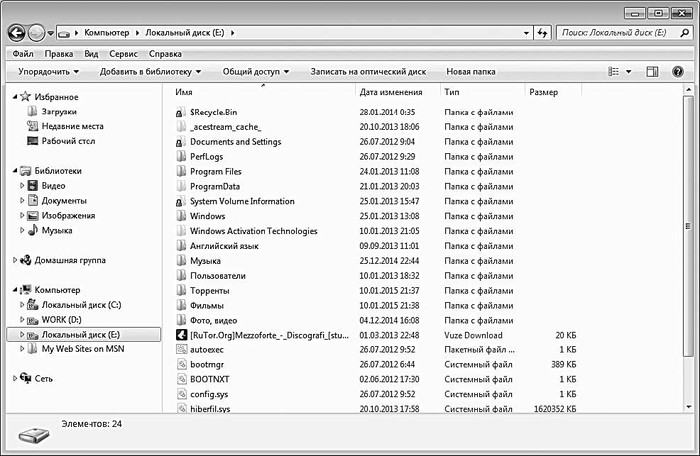Select the _acestream_cache_ folder
The height and width of the screenshot is (456, 700).
pos(225,127)
